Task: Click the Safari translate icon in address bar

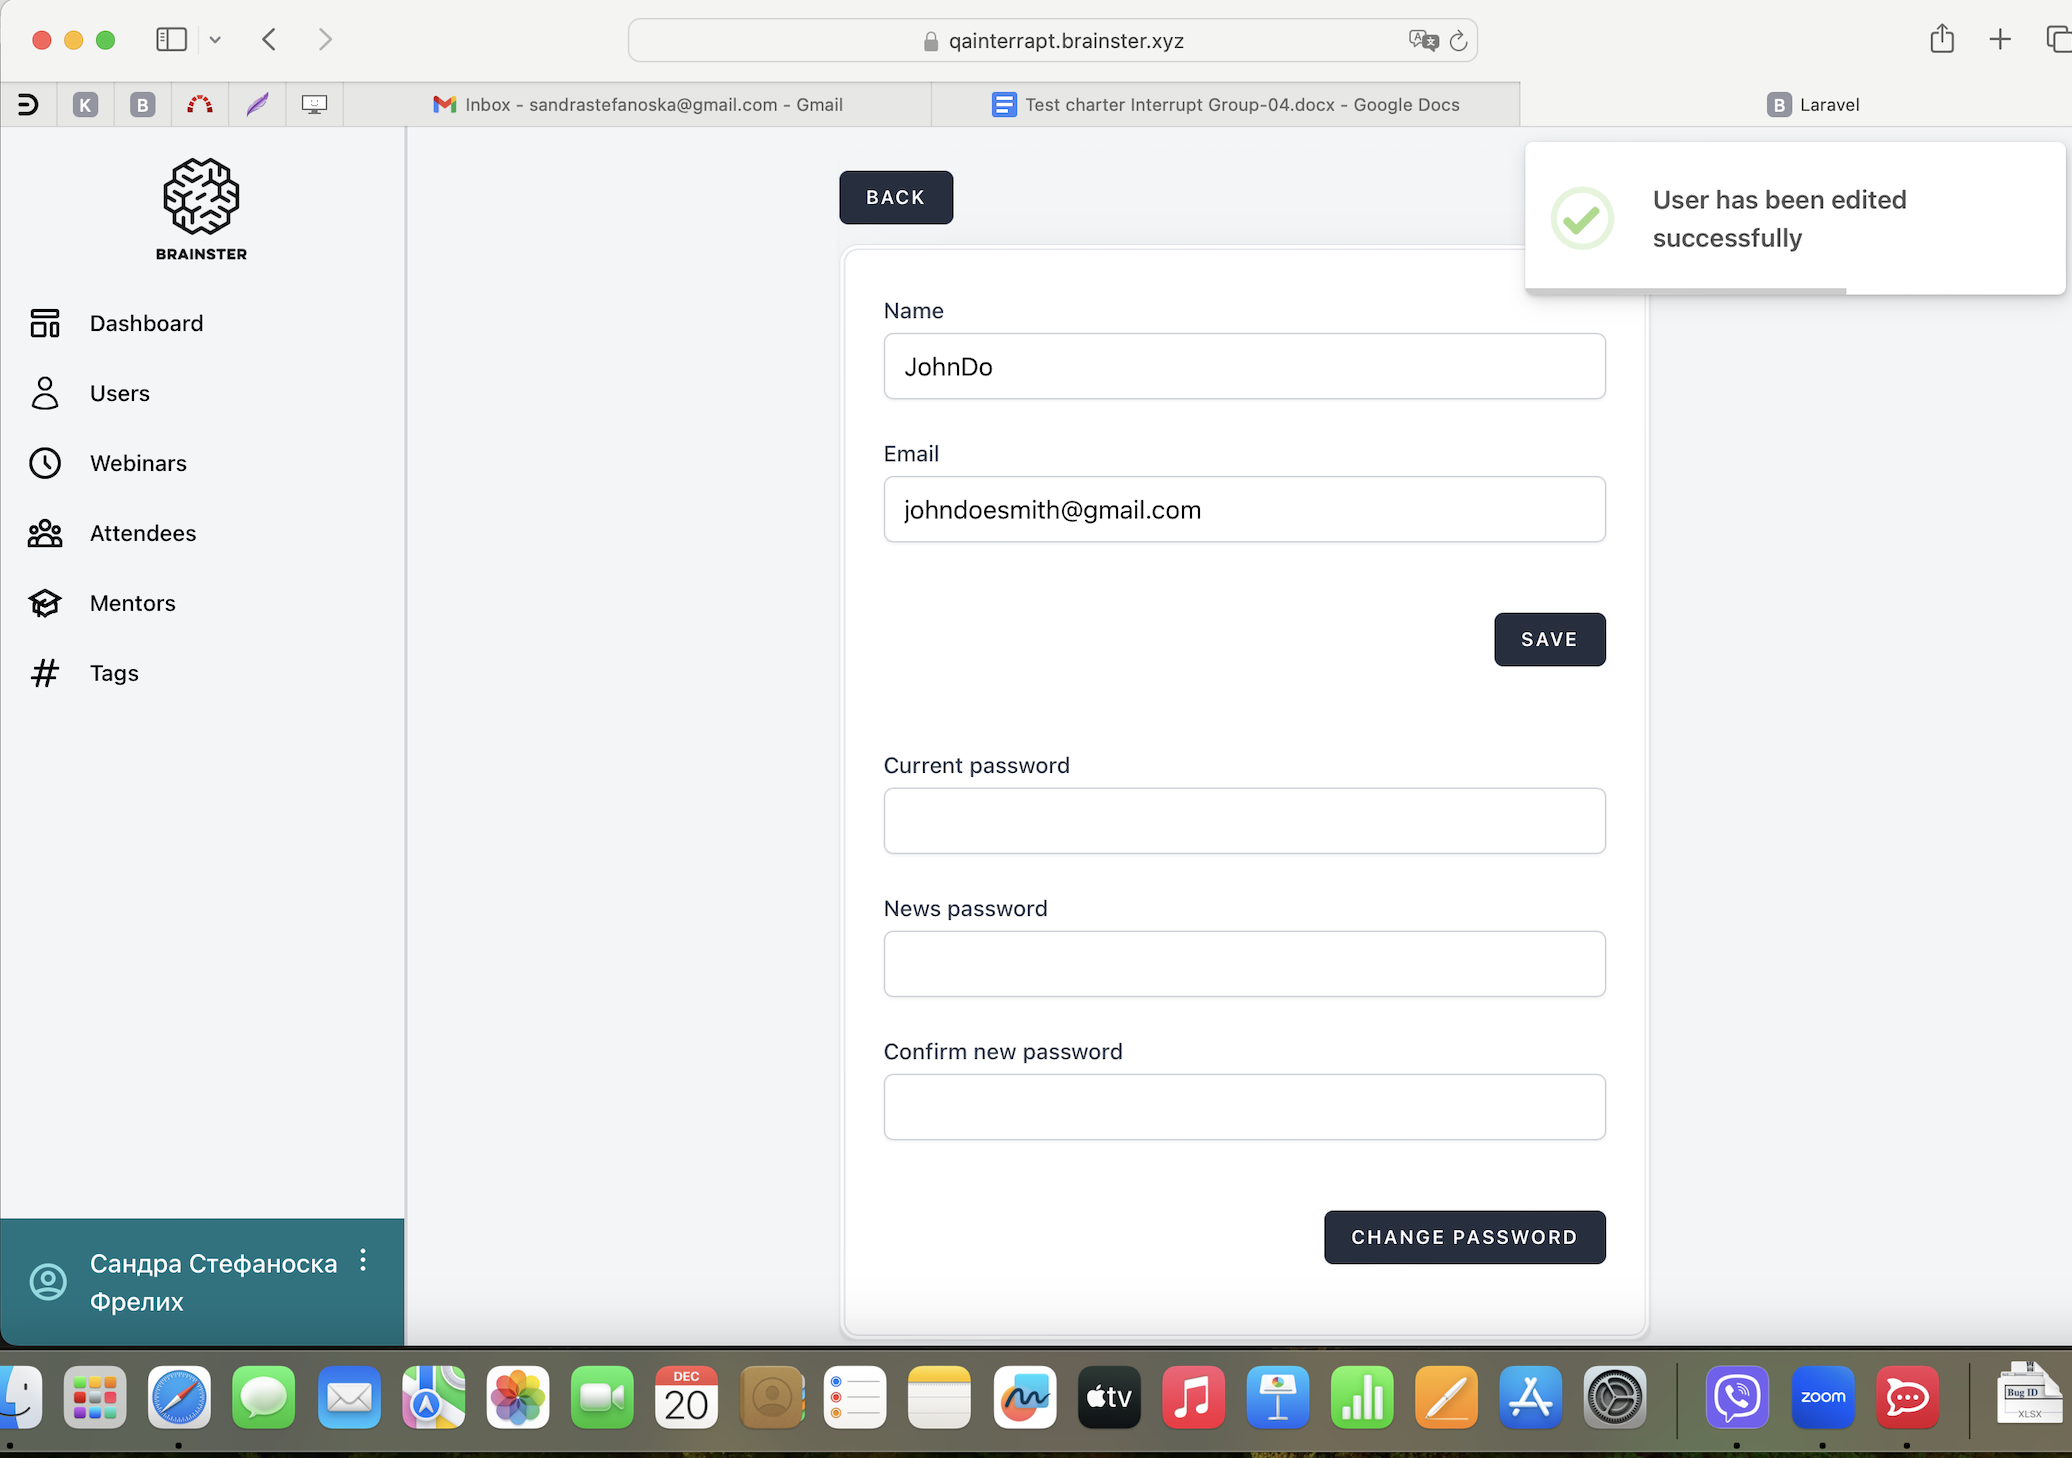Action: pyautogui.click(x=1422, y=40)
